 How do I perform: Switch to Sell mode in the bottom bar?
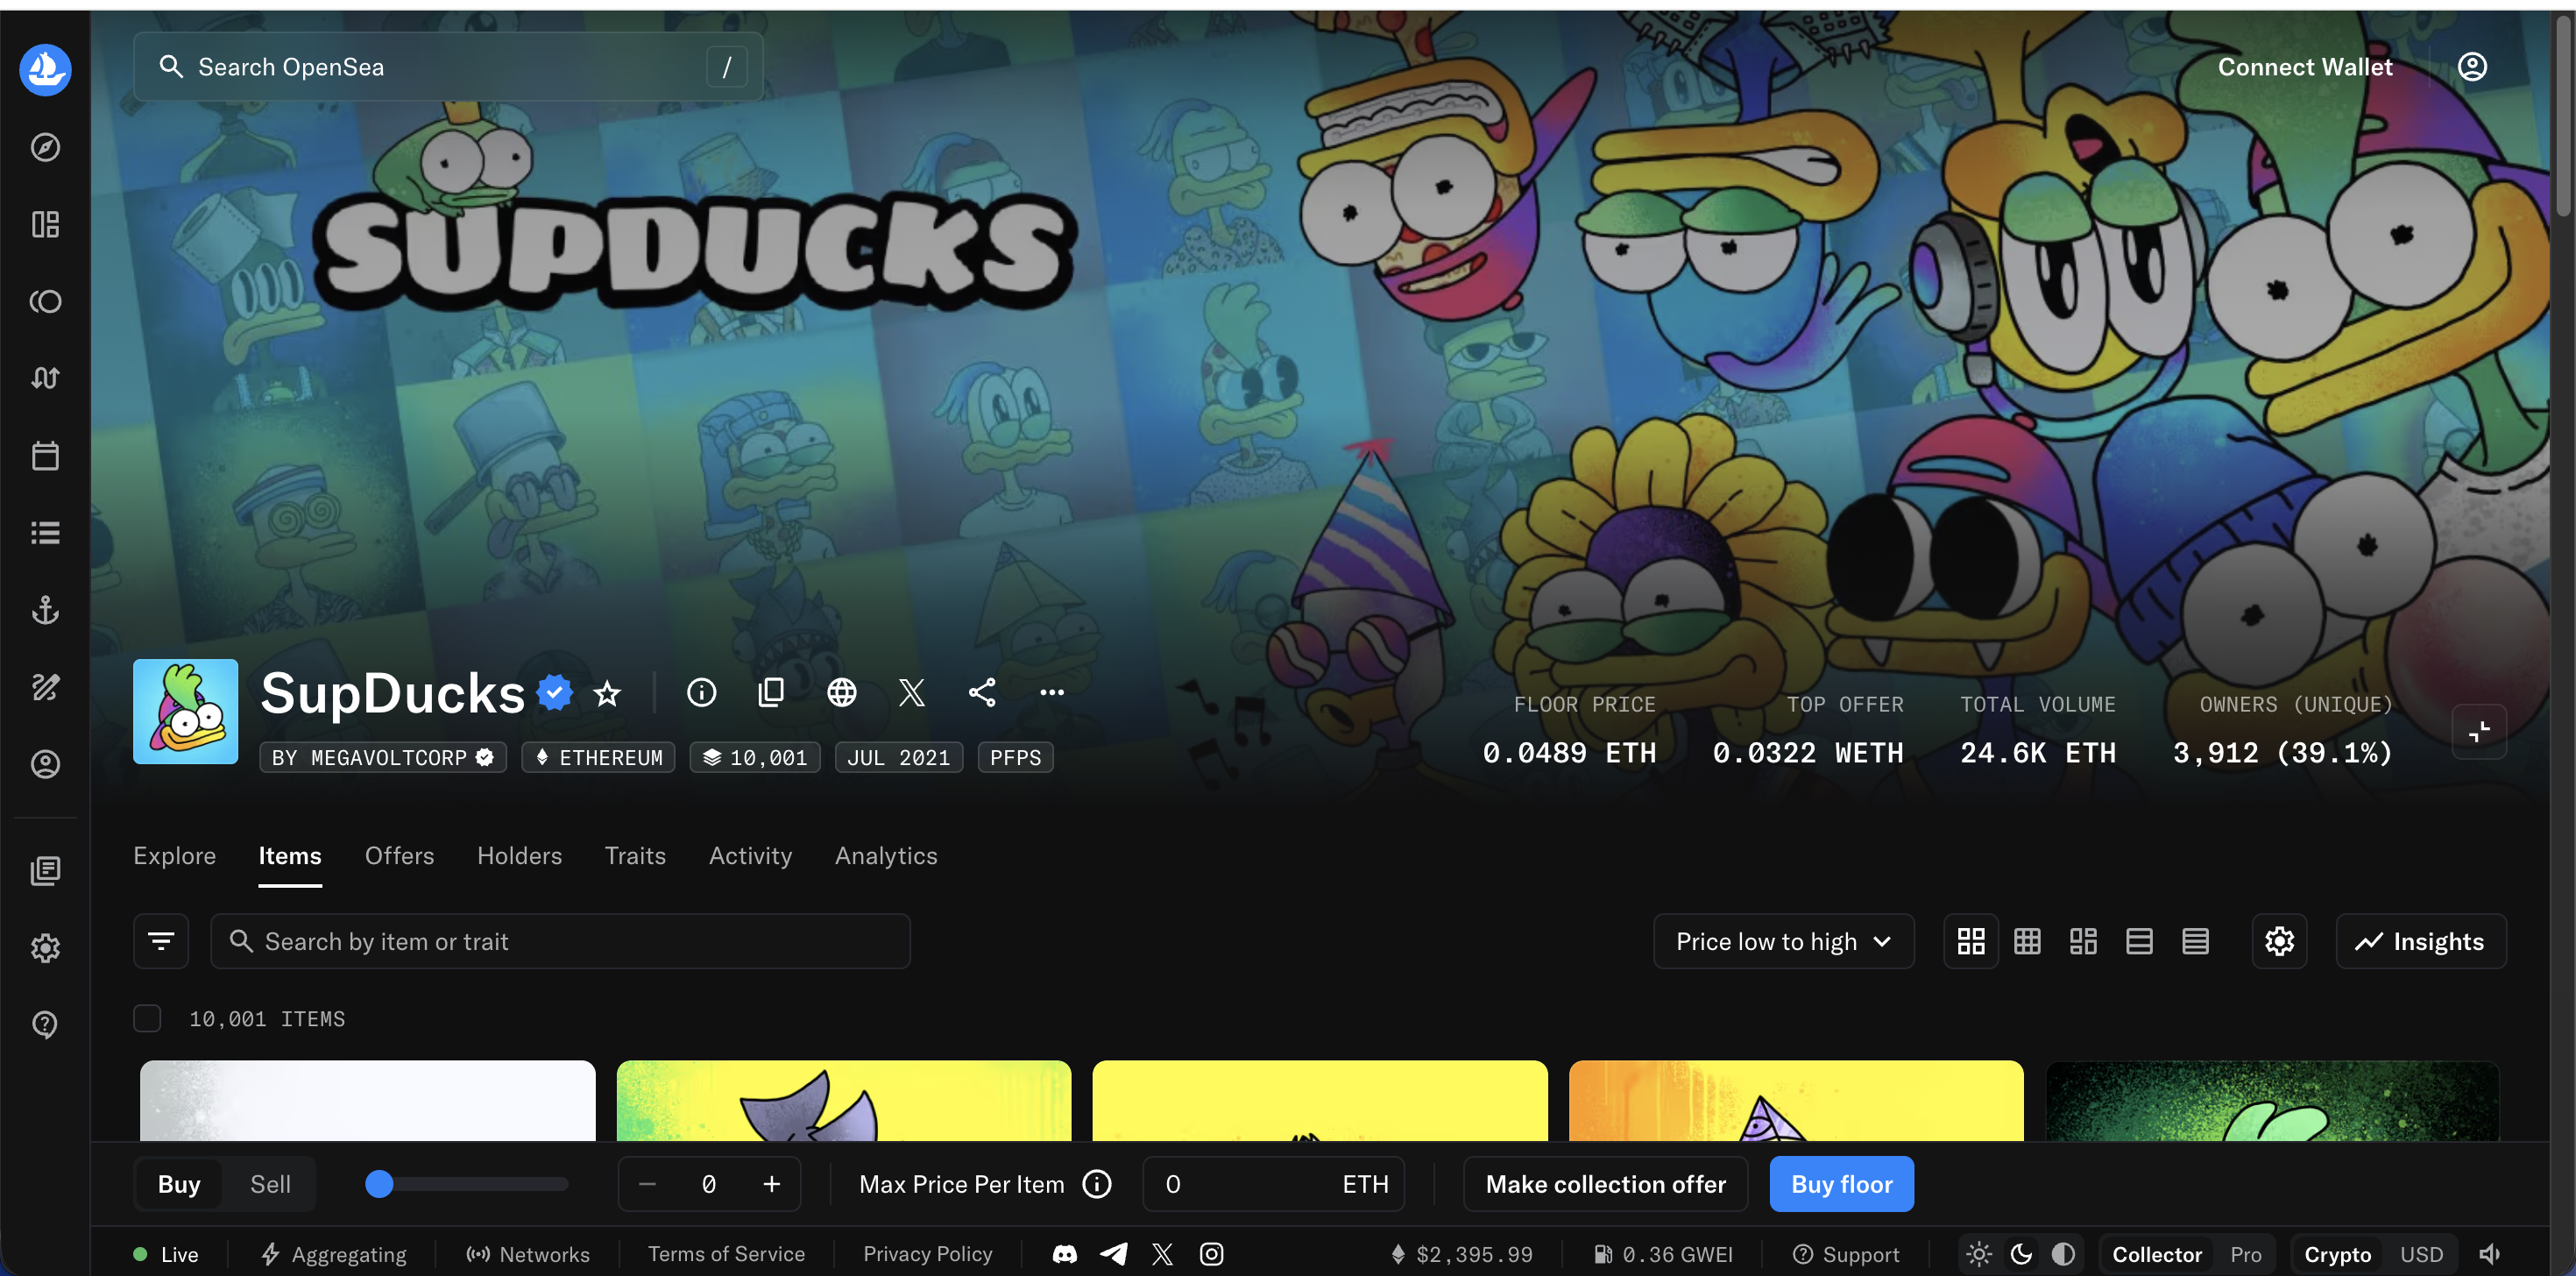click(x=270, y=1184)
